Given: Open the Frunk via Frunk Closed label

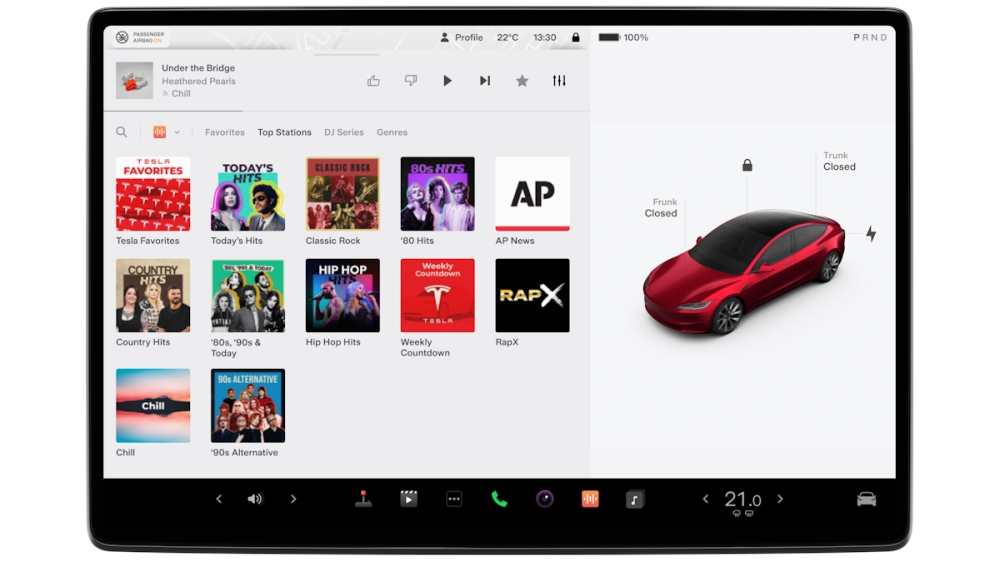Looking at the screenshot, I should click(x=661, y=208).
